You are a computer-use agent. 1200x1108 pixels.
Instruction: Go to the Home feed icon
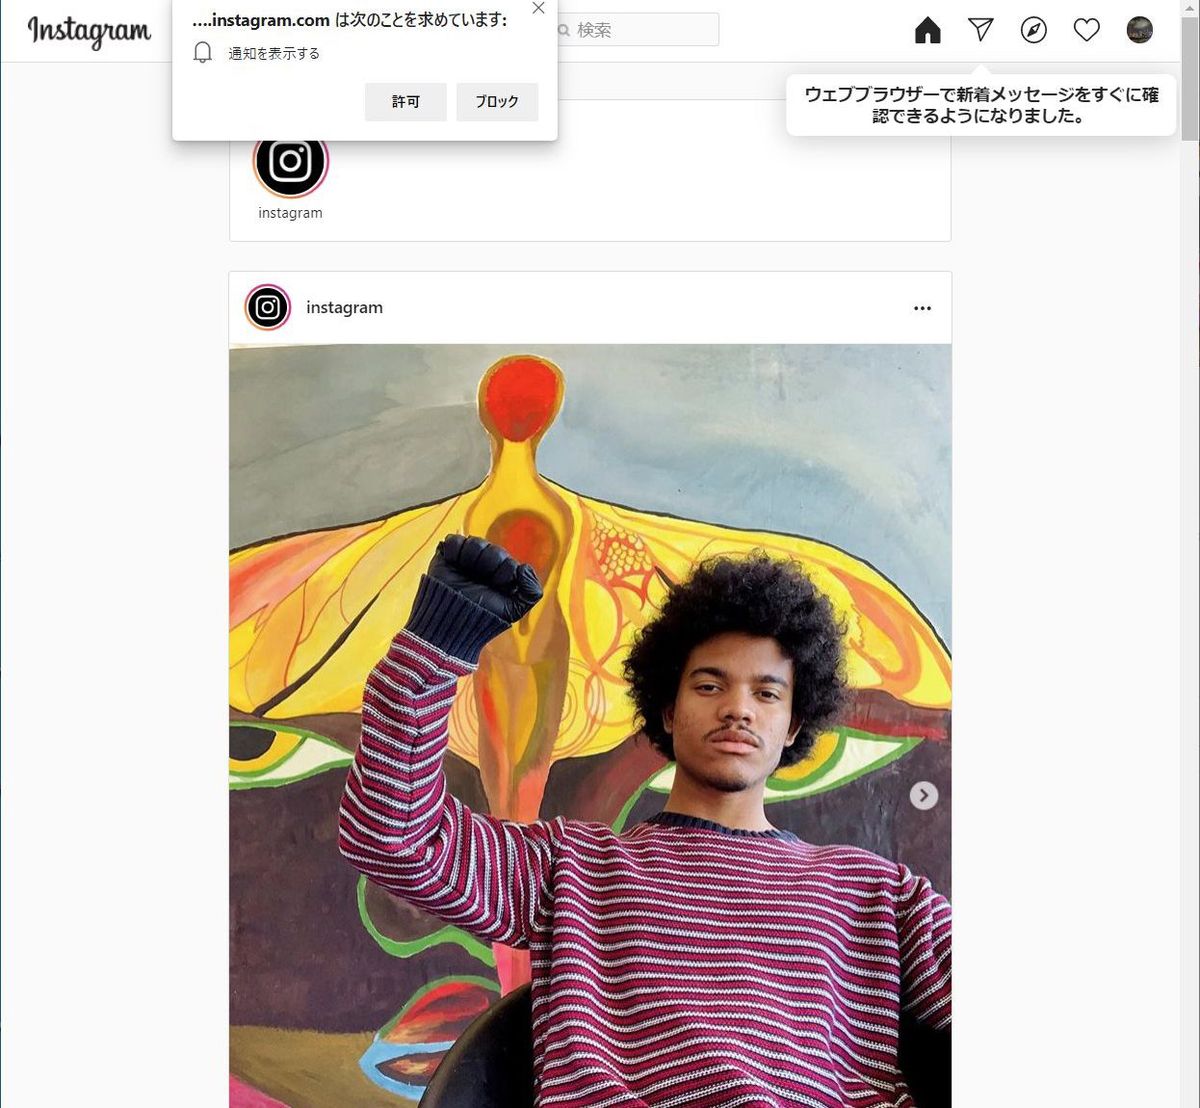[x=928, y=30]
